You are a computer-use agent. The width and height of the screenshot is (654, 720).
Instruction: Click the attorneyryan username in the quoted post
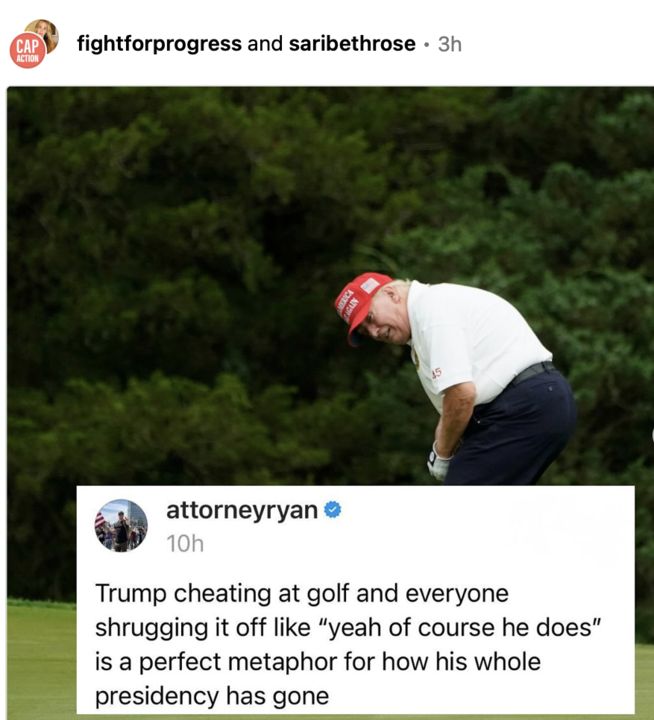[x=242, y=511]
